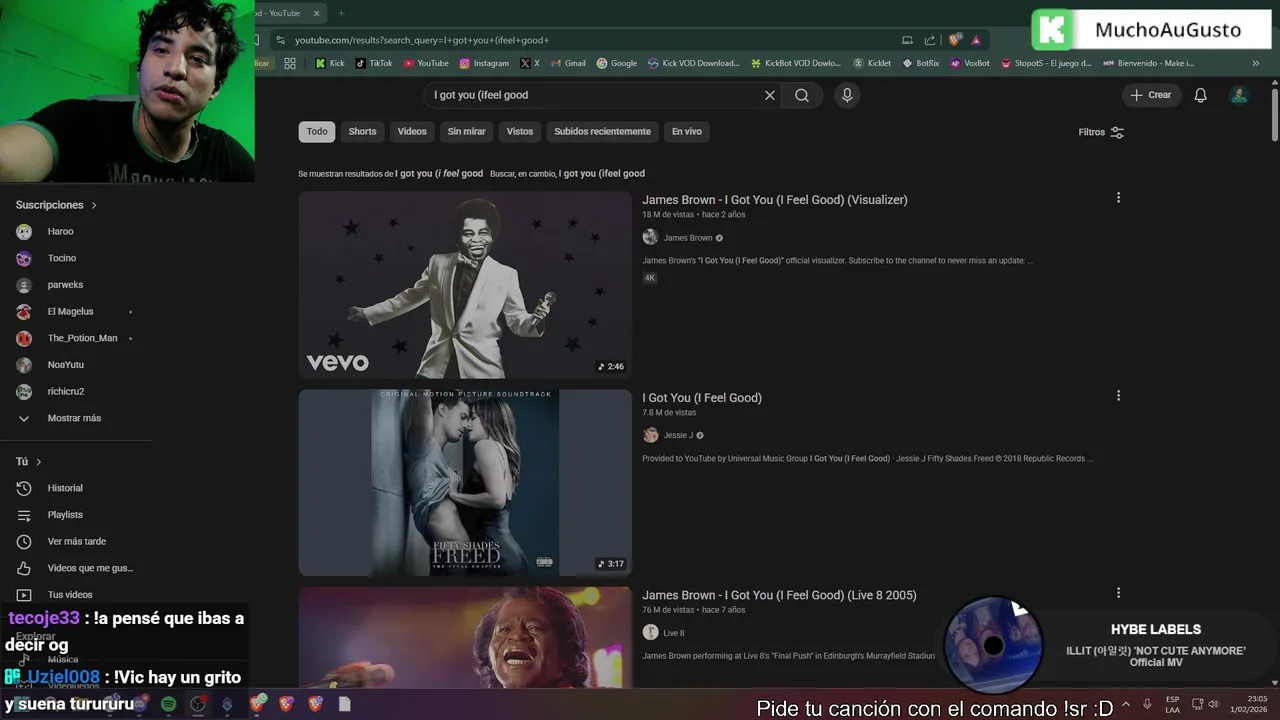Viewport: 1280px width, 720px height.
Task: Clear the YouTube search box with X
Action: tap(770, 95)
